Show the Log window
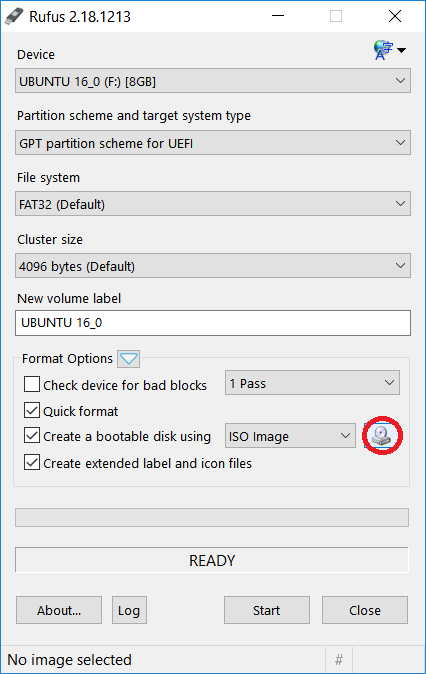The height and width of the screenshot is (674, 426). click(x=129, y=610)
